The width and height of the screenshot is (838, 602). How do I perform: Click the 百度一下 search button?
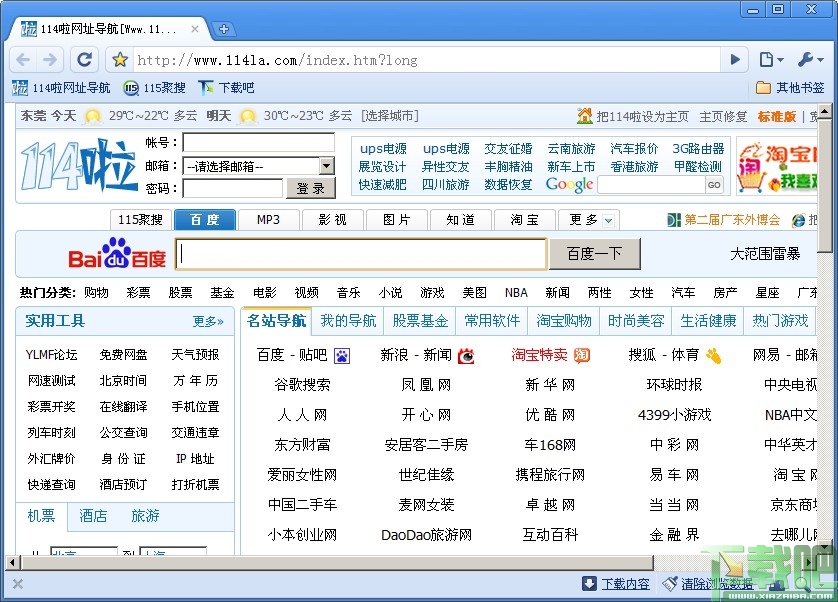pos(595,253)
